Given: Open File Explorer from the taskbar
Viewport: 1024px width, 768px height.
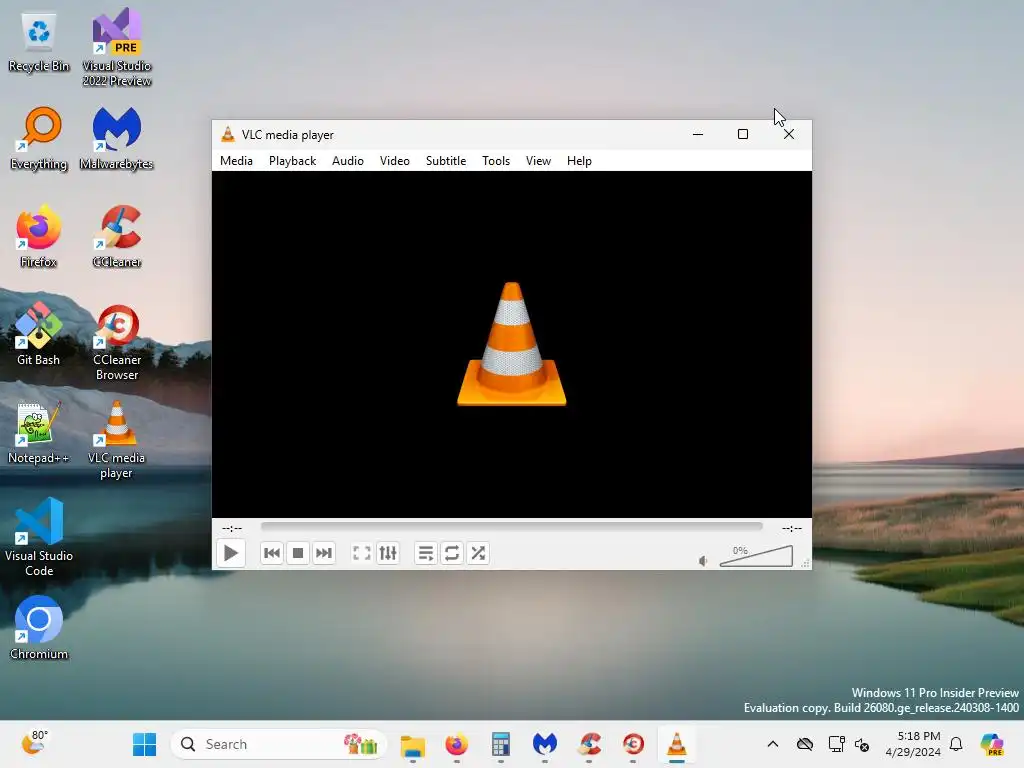Looking at the screenshot, I should click(x=413, y=744).
